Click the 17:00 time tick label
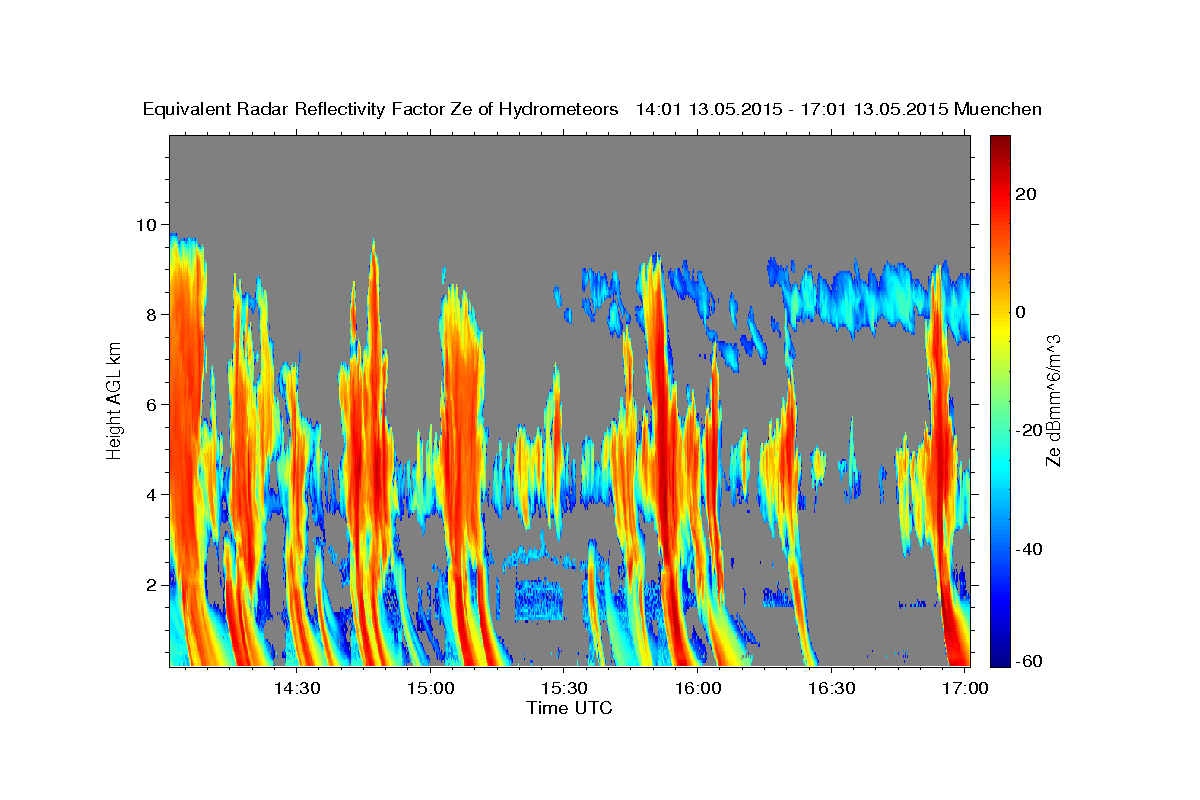The width and height of the screenshot is (1200, 800). point(965,689)
